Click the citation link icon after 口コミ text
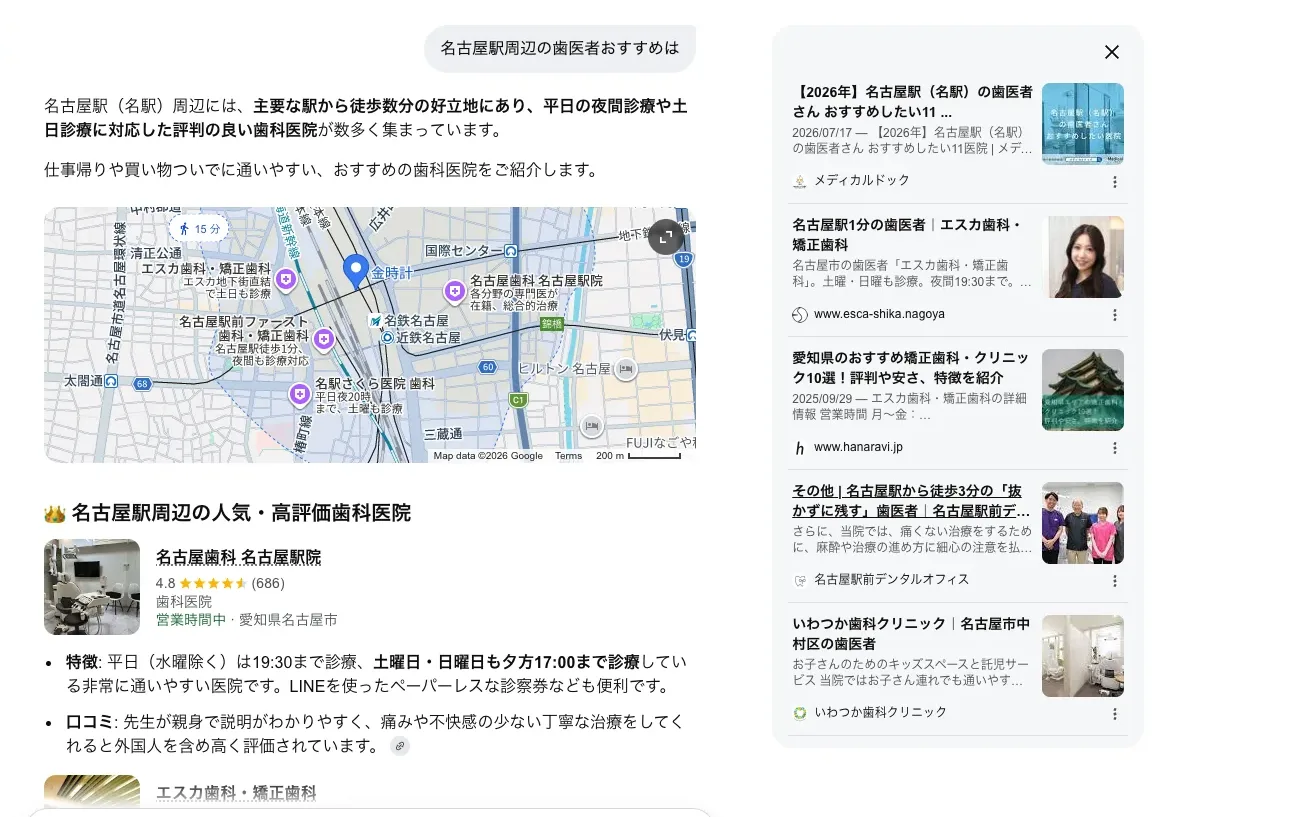The image size is (1299, 817). point(400,746)
